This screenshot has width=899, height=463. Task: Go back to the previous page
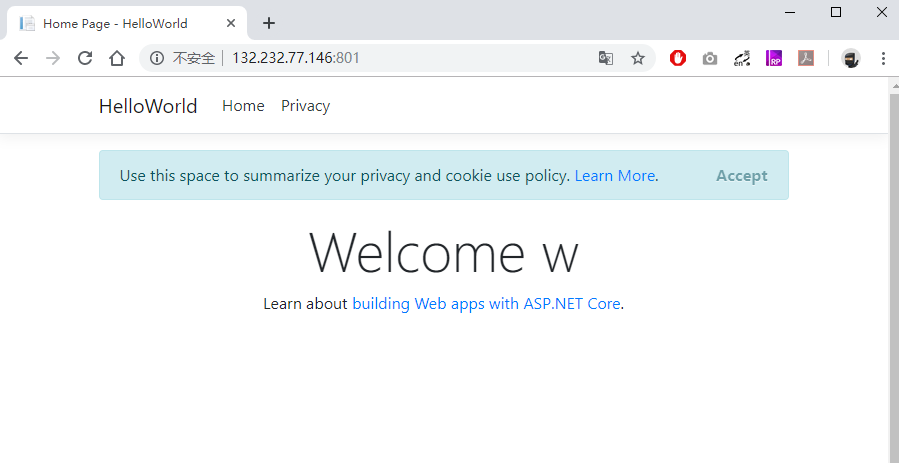point(21,58)
